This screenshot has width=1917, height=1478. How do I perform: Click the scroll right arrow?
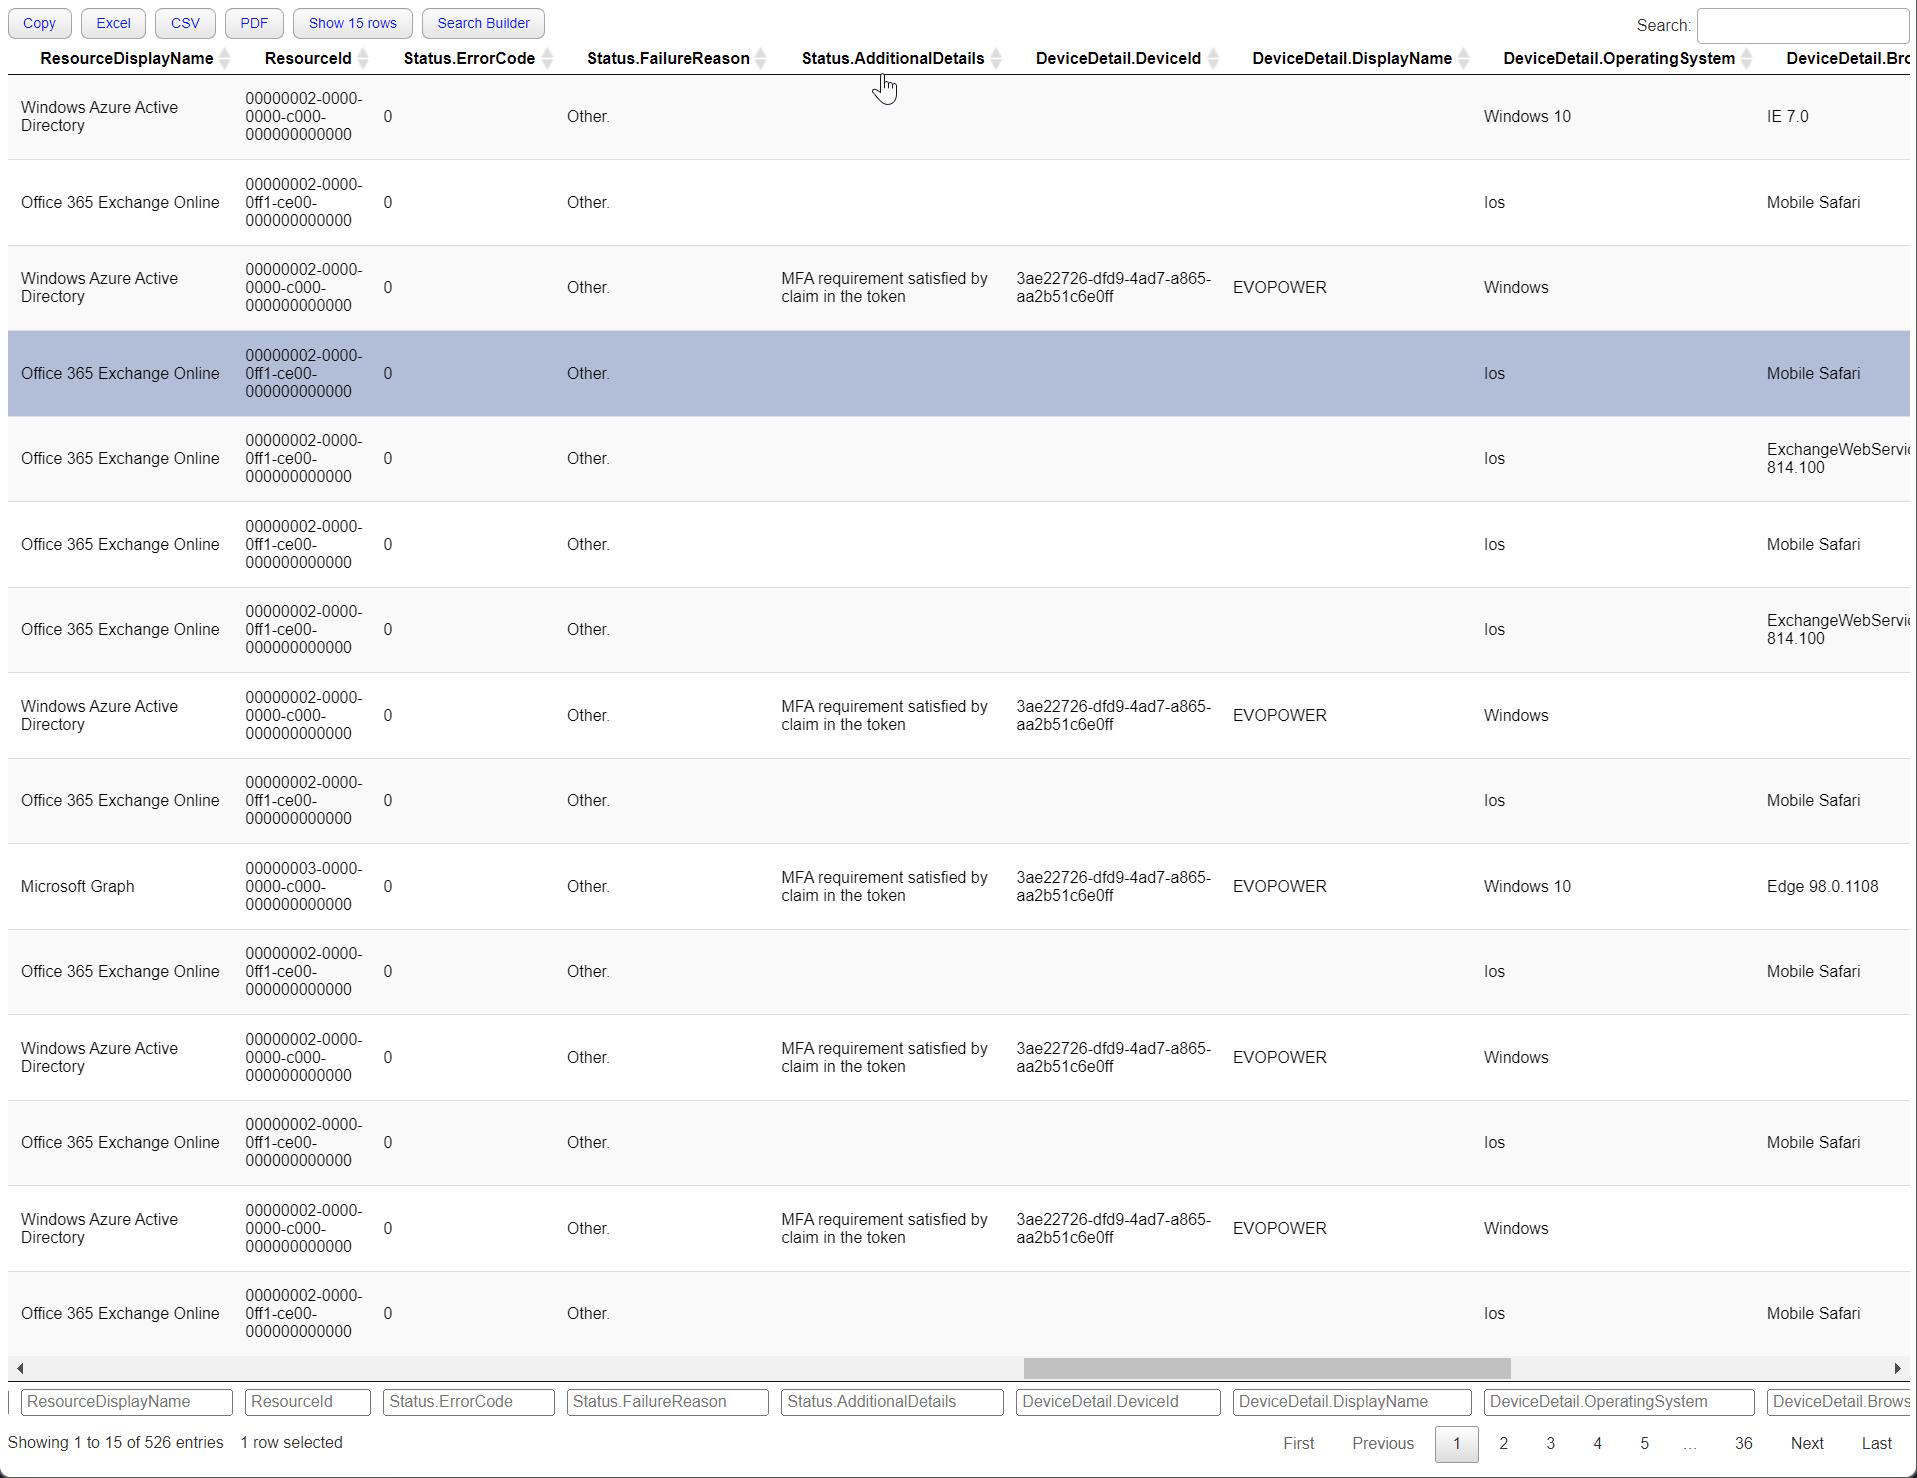click(x=1897, y=1368)
